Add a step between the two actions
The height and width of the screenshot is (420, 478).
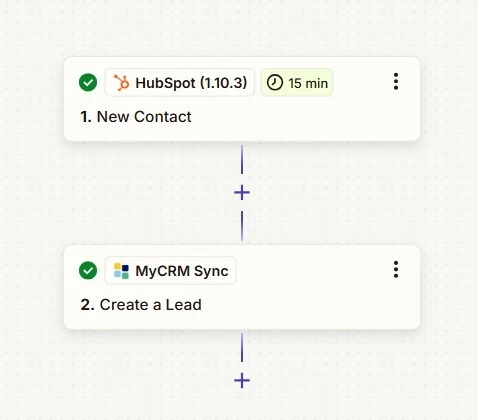(x=242, y=193)
